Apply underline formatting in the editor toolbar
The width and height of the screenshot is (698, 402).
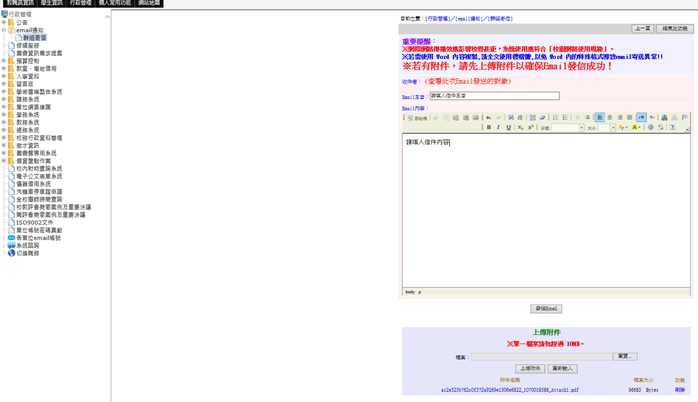(x=509, y=128)
